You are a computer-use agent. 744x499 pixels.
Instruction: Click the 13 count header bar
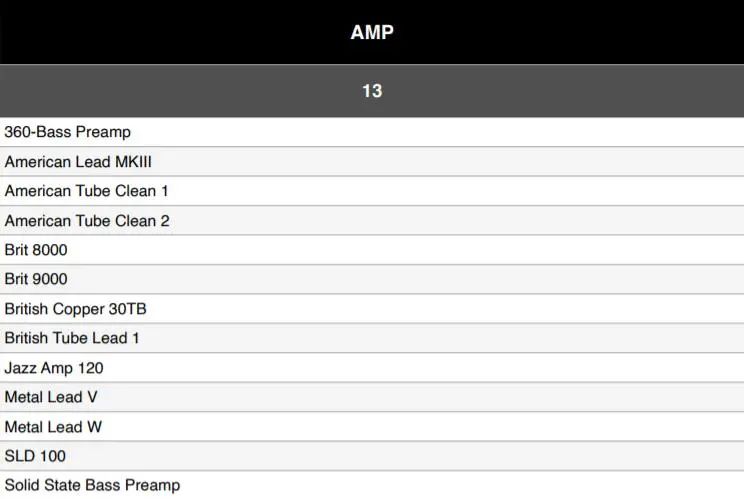point(372,91)
